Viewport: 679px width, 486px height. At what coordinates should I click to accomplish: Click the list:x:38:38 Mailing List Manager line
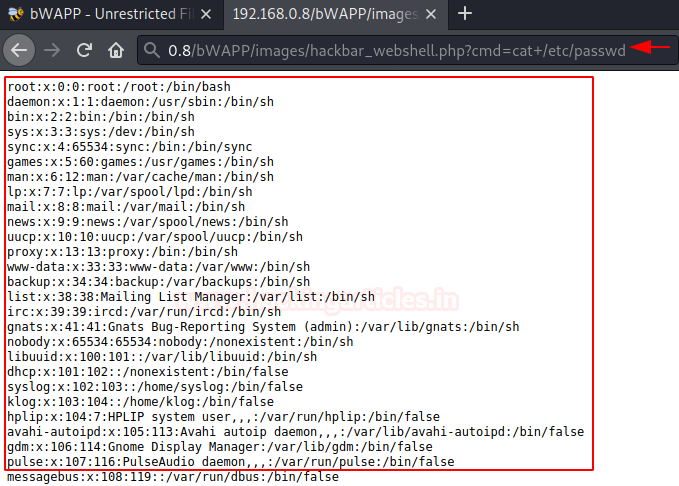click(191, 297)
